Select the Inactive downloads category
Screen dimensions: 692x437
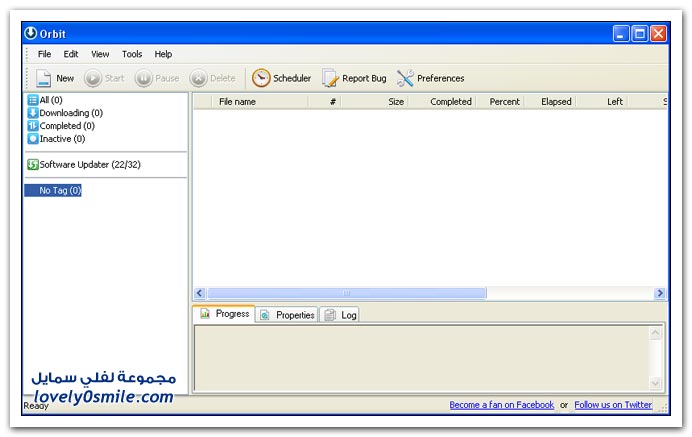click(x=61, y=139)
